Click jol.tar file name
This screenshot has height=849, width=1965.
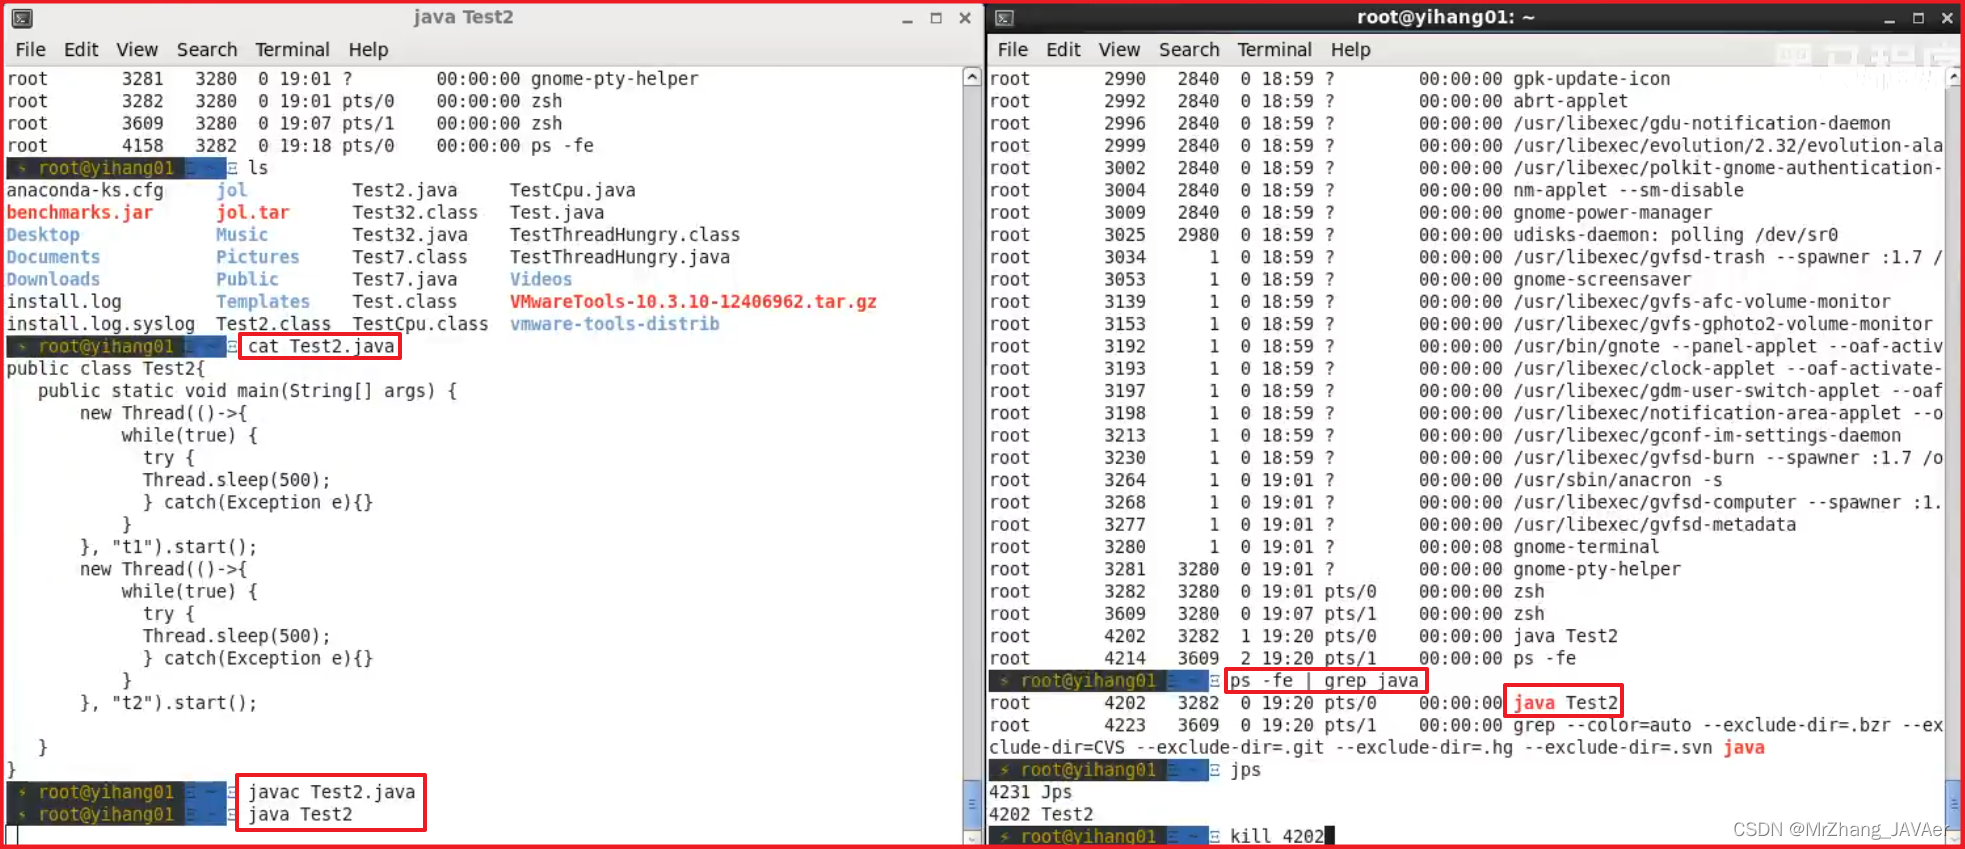click(252, 212)
